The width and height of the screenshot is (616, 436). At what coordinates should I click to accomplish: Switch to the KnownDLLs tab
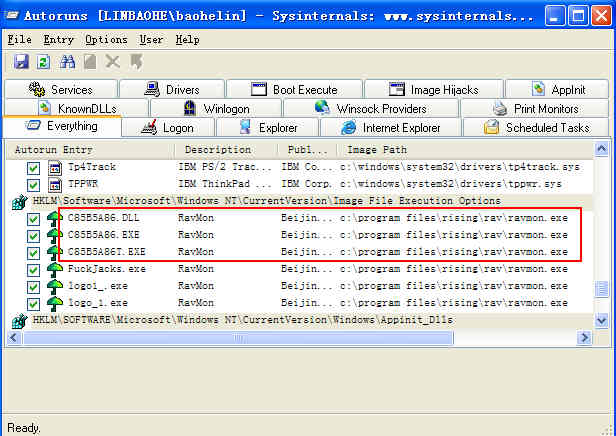[x=77, y=108]
